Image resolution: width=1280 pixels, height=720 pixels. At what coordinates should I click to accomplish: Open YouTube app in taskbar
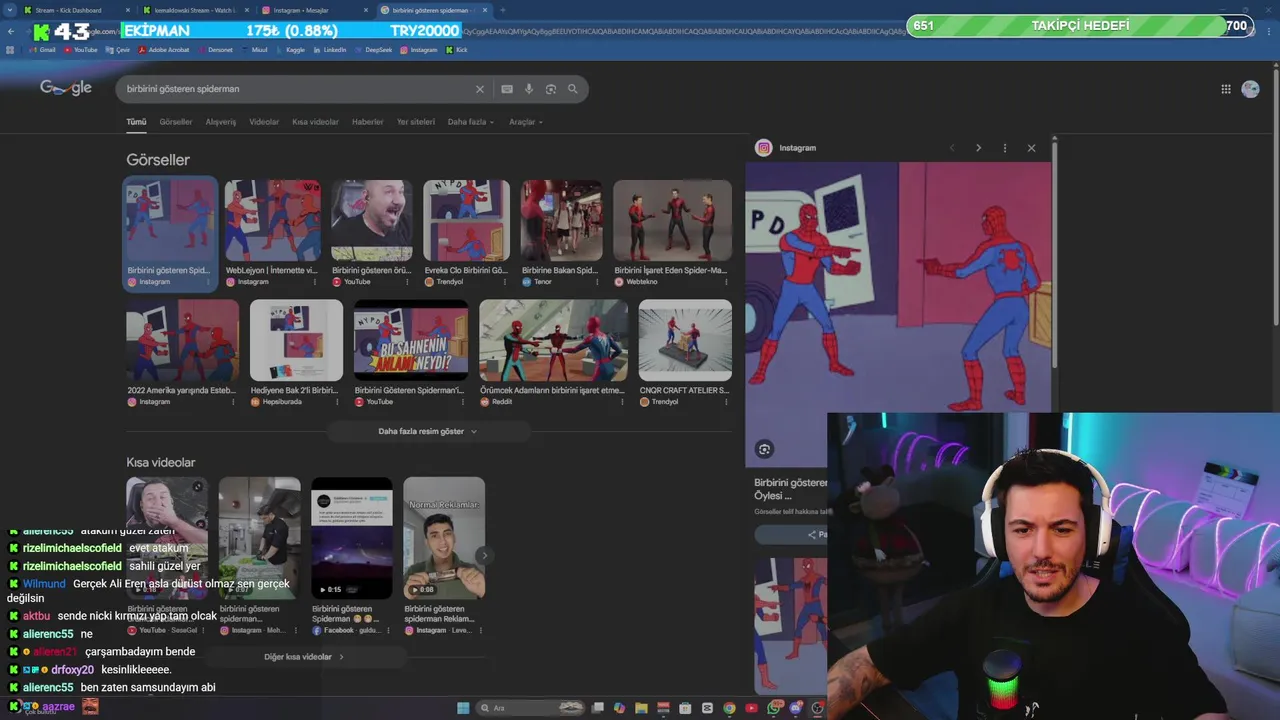coord(752,708)
